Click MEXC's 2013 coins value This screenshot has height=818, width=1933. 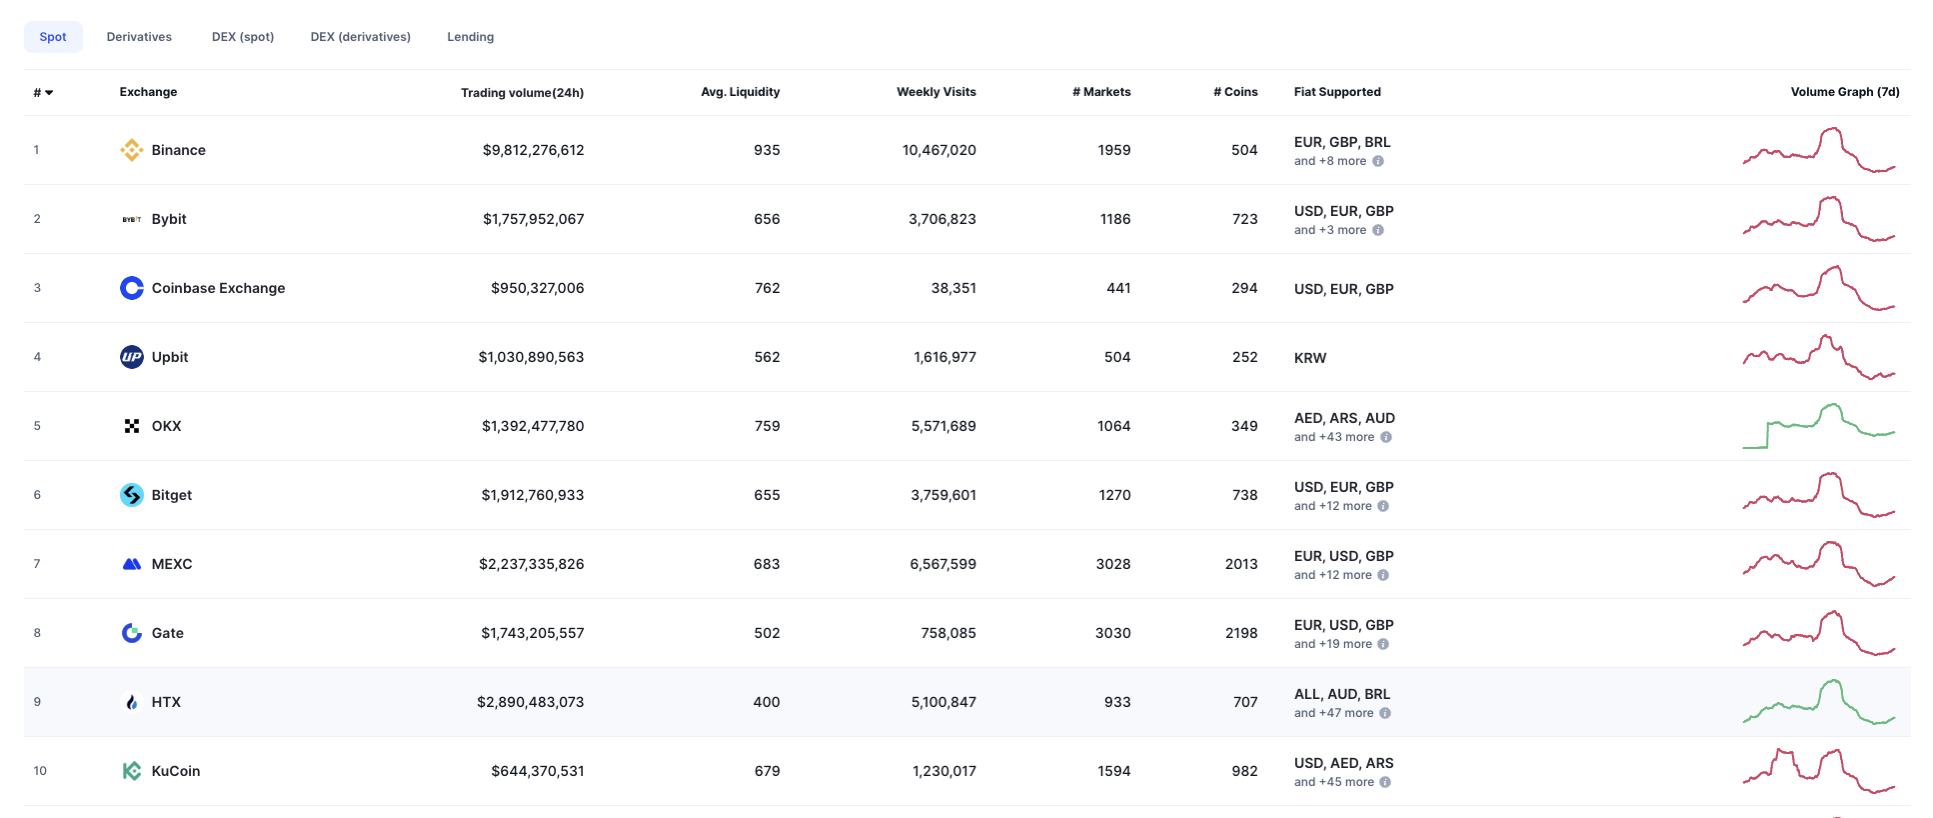[x=1241, y=564]
